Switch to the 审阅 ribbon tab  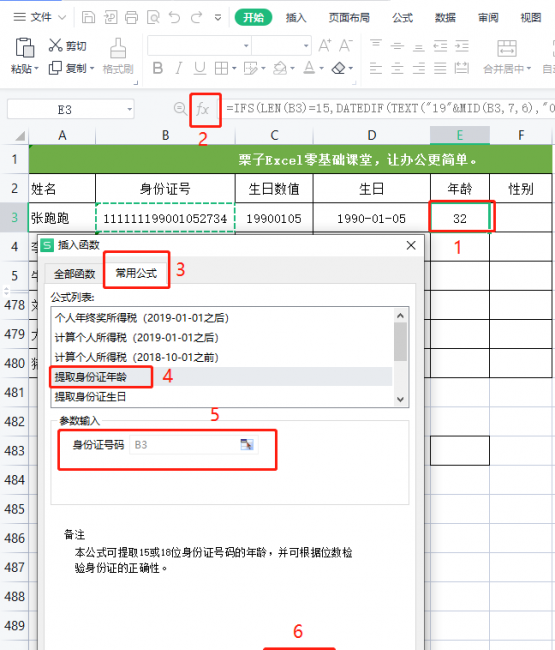pos(488,17)
